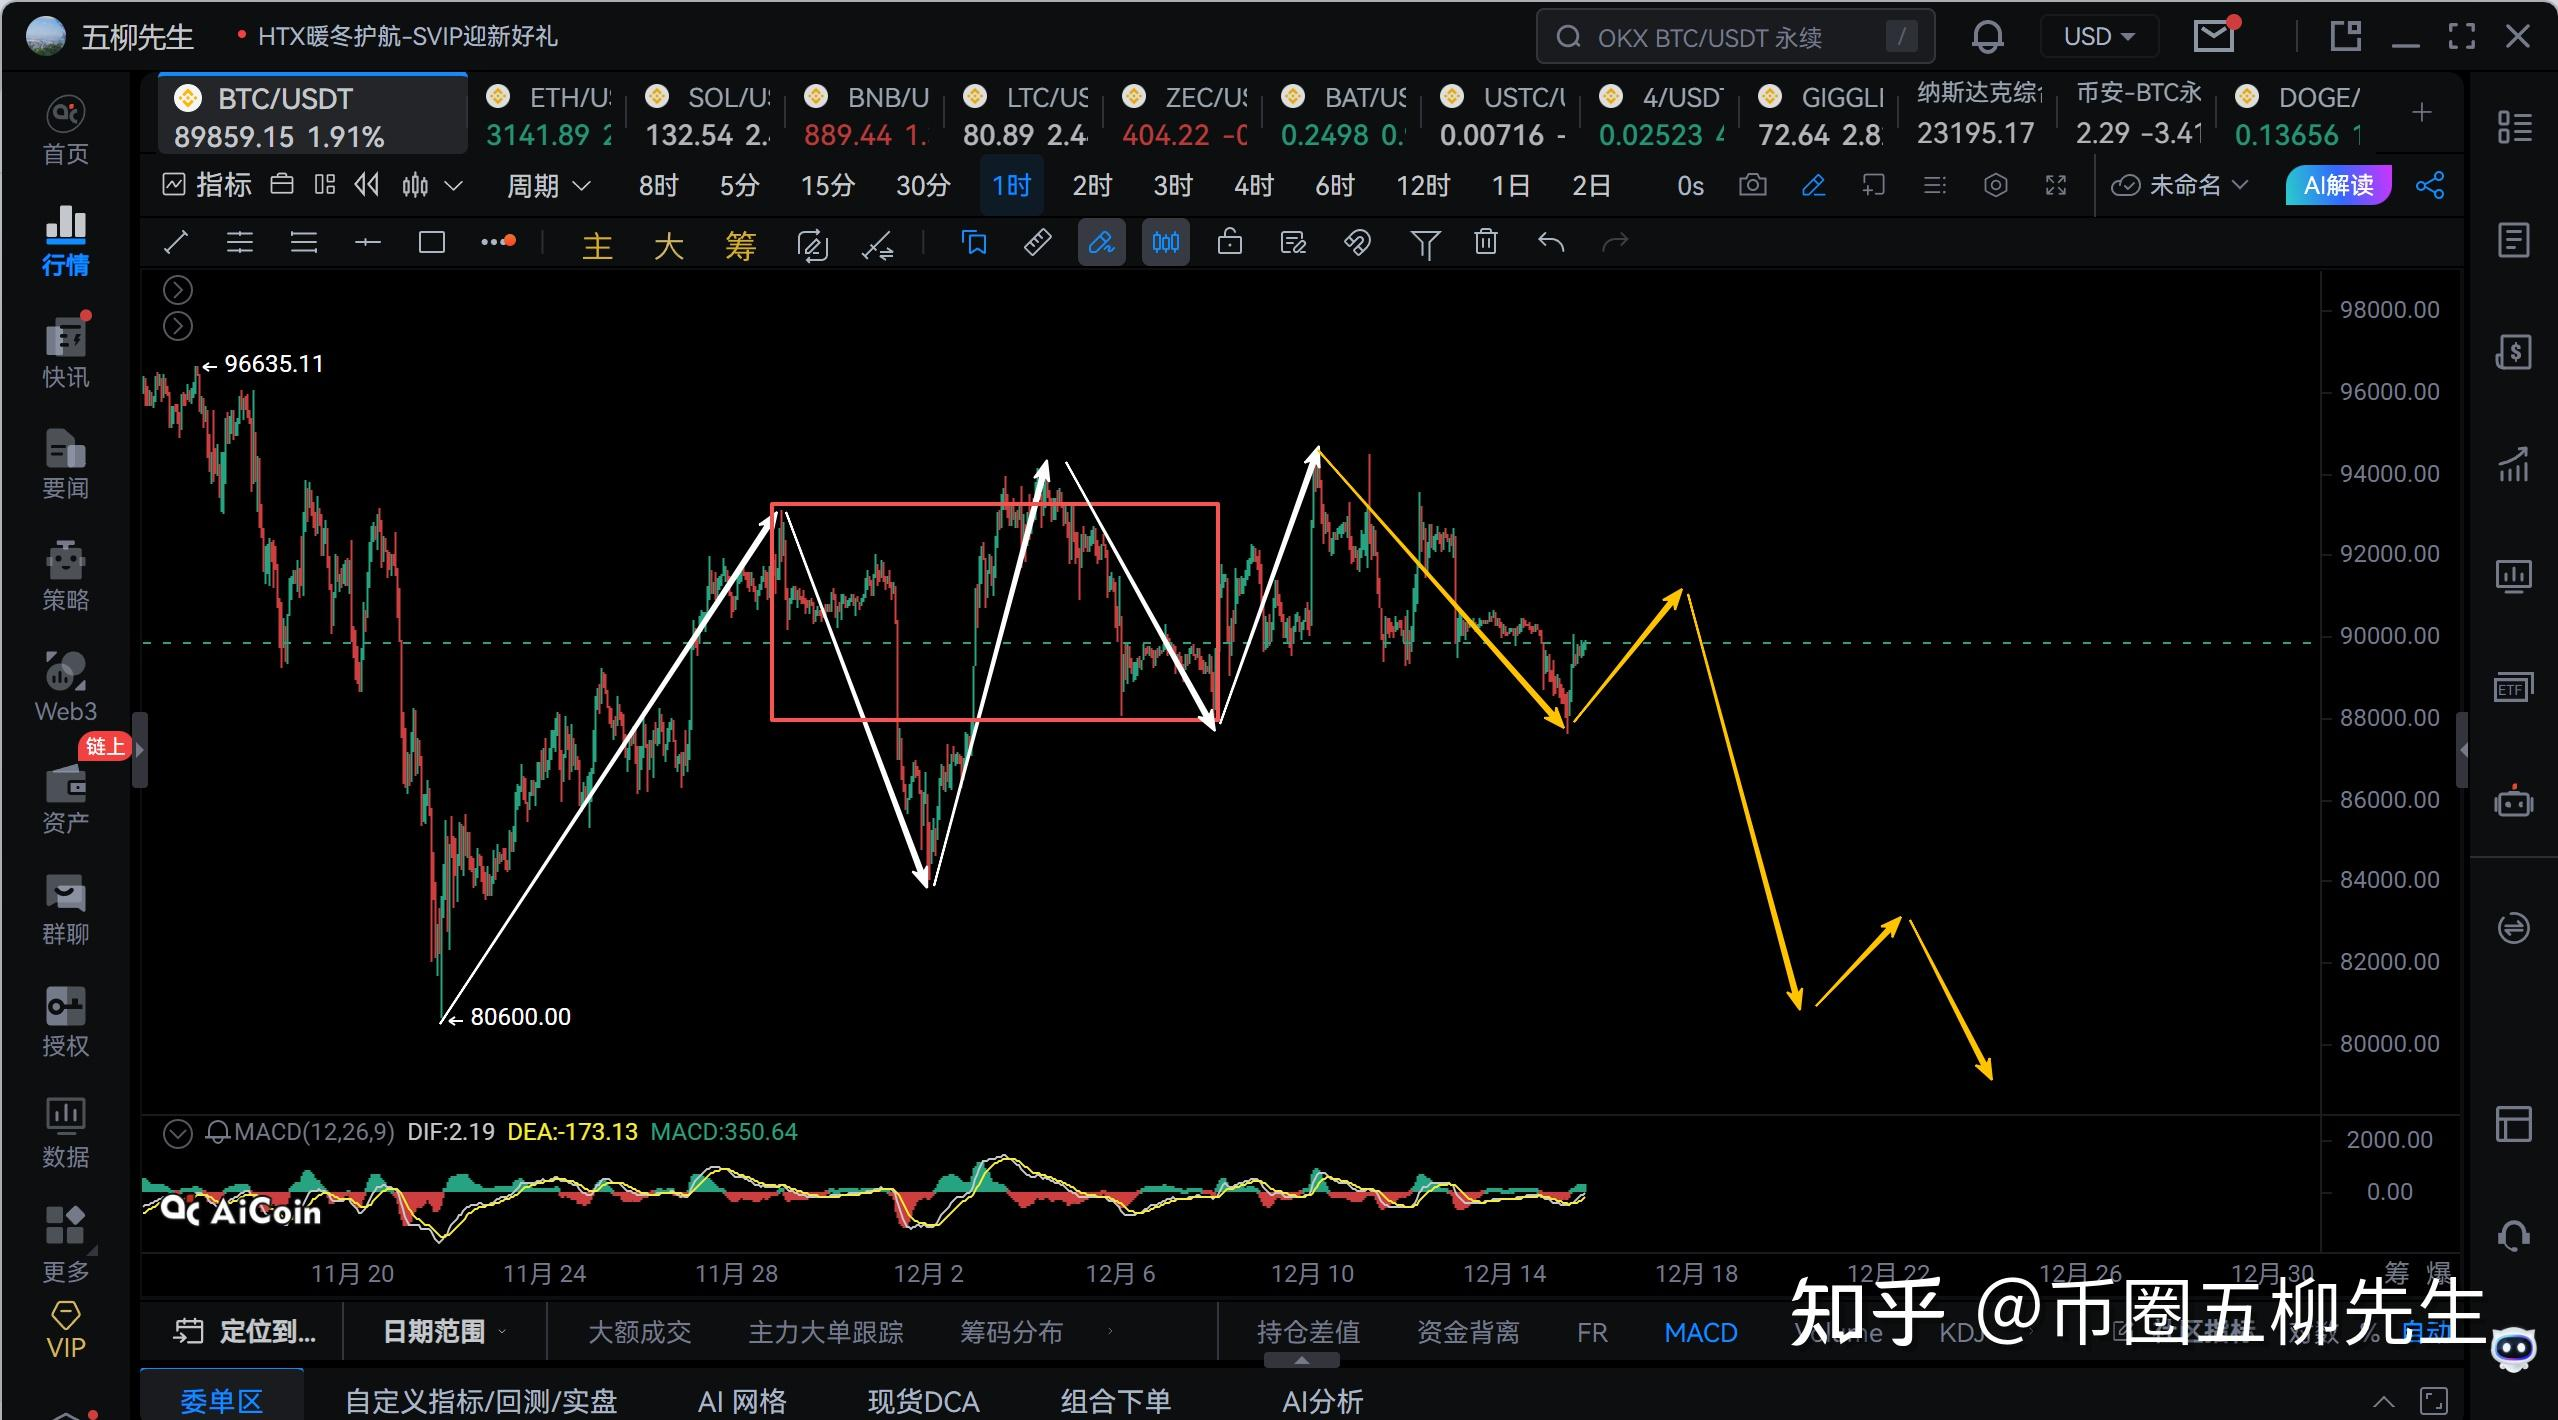Select the rectangle drawing tool
The image size is (2558, 1420).
(431, 243)
